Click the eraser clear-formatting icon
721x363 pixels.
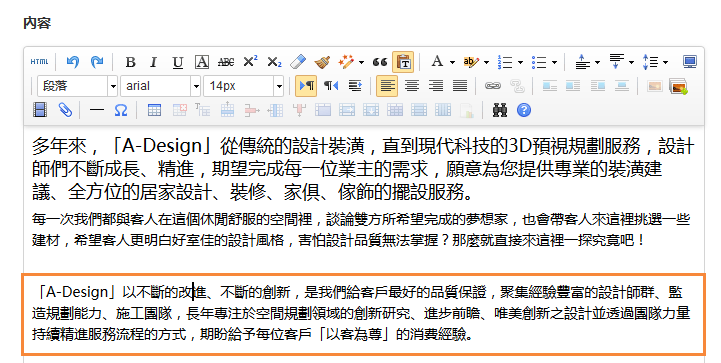click(x=298, y=62)
